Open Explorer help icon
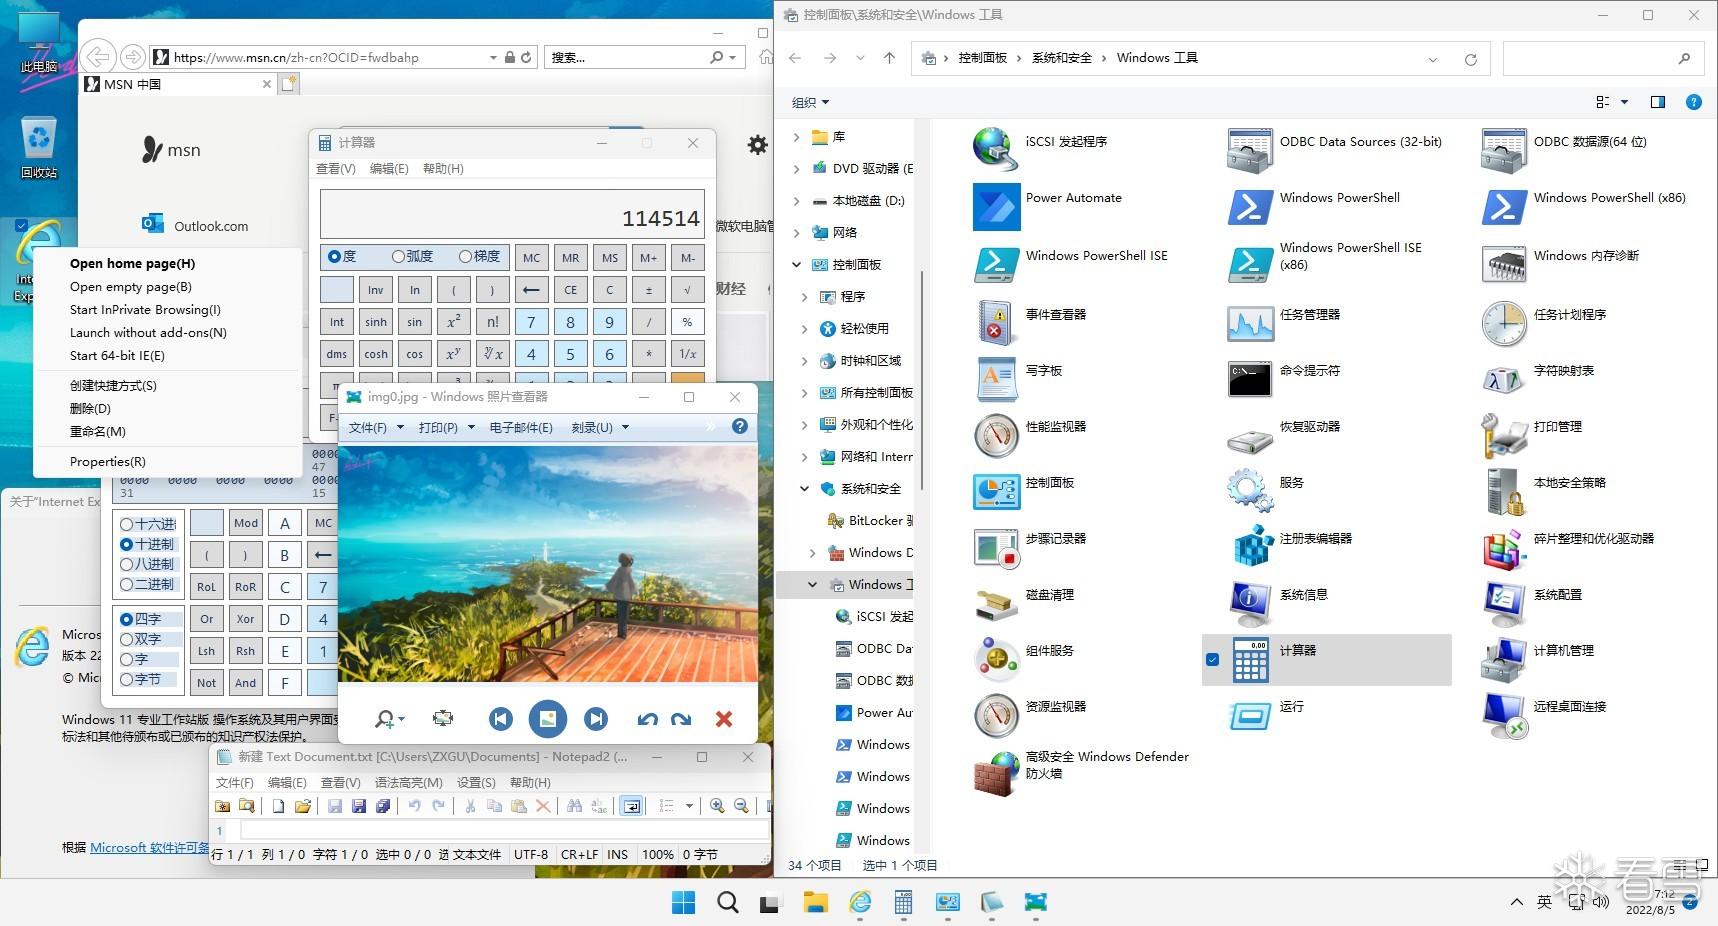This screenshot has height=926, width=1718. pyautogui.click(x=1693, y=102)
